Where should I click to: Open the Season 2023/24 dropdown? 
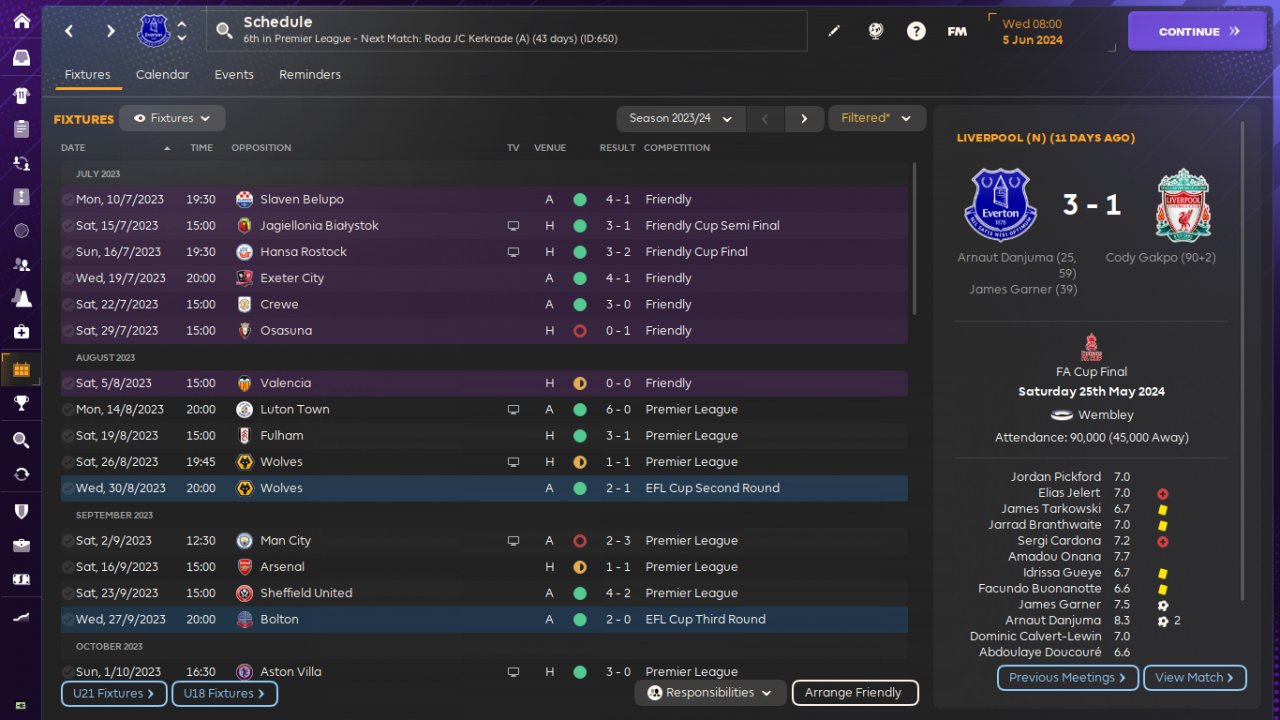[x=680, y=118]
